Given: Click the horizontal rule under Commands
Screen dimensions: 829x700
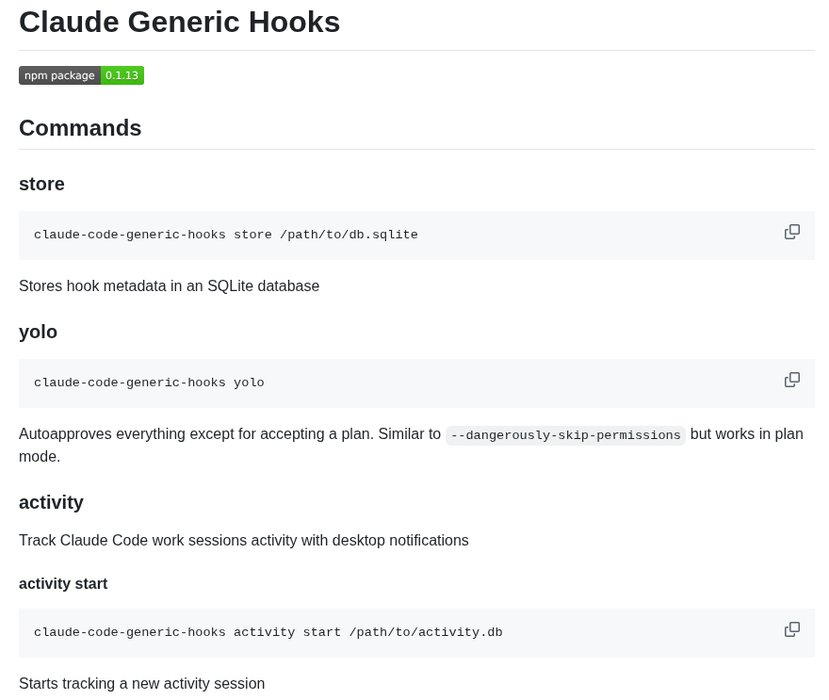Looking at the screenshot, I should [x=416, y=150].
